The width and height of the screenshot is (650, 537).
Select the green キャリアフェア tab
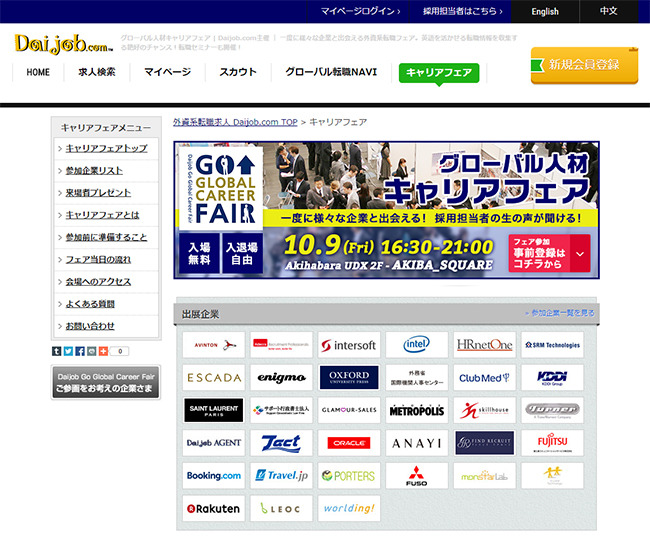pos(439,73)
